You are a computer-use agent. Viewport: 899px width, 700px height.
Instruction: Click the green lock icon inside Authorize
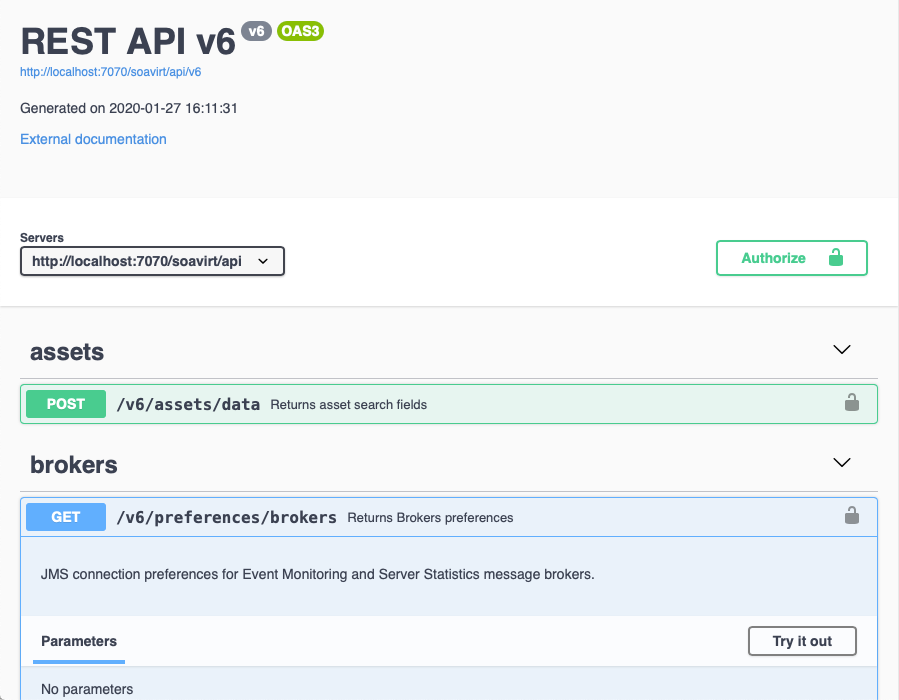[836, 257]
